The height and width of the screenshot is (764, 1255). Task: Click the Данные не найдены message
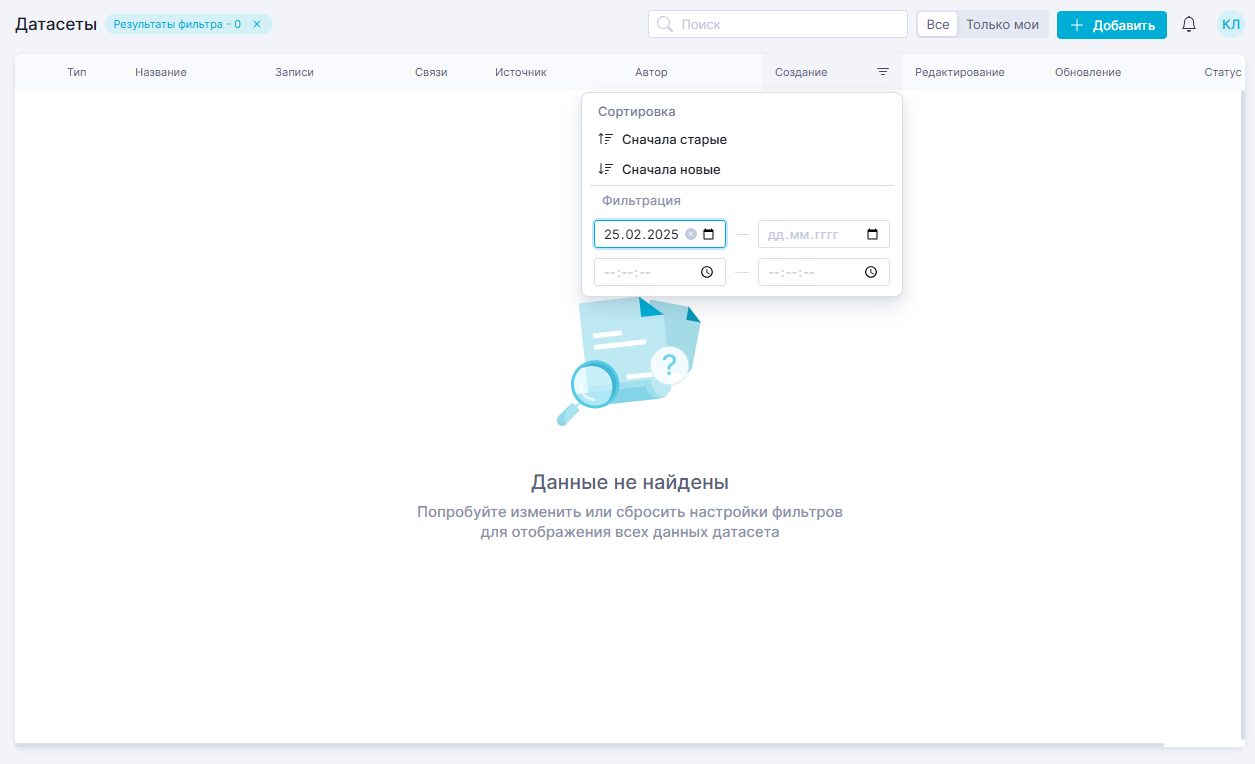click(x=630, y=483)
